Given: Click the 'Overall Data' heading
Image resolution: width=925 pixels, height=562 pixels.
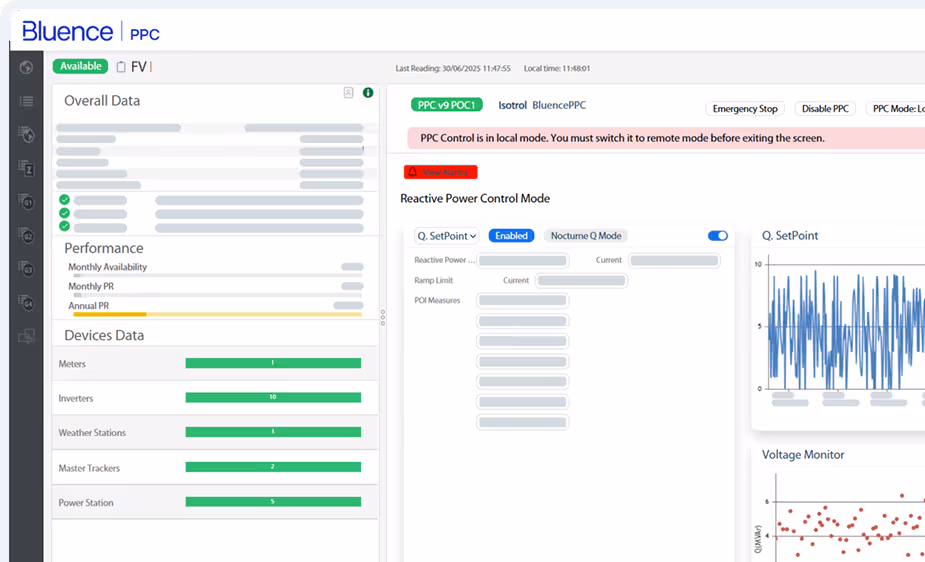Looking at the screenshot, I should [x=102, y=101].
